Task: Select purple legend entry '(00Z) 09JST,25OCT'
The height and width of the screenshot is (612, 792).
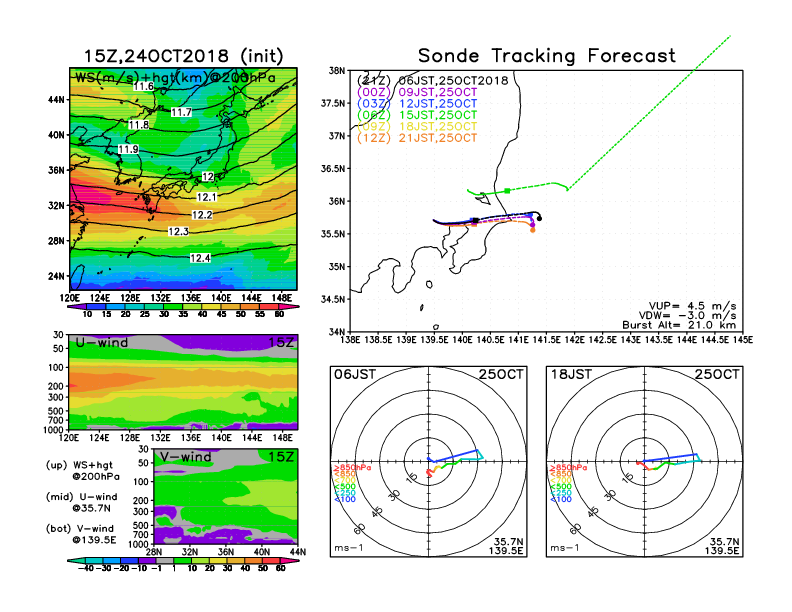Action: (417, 92)
